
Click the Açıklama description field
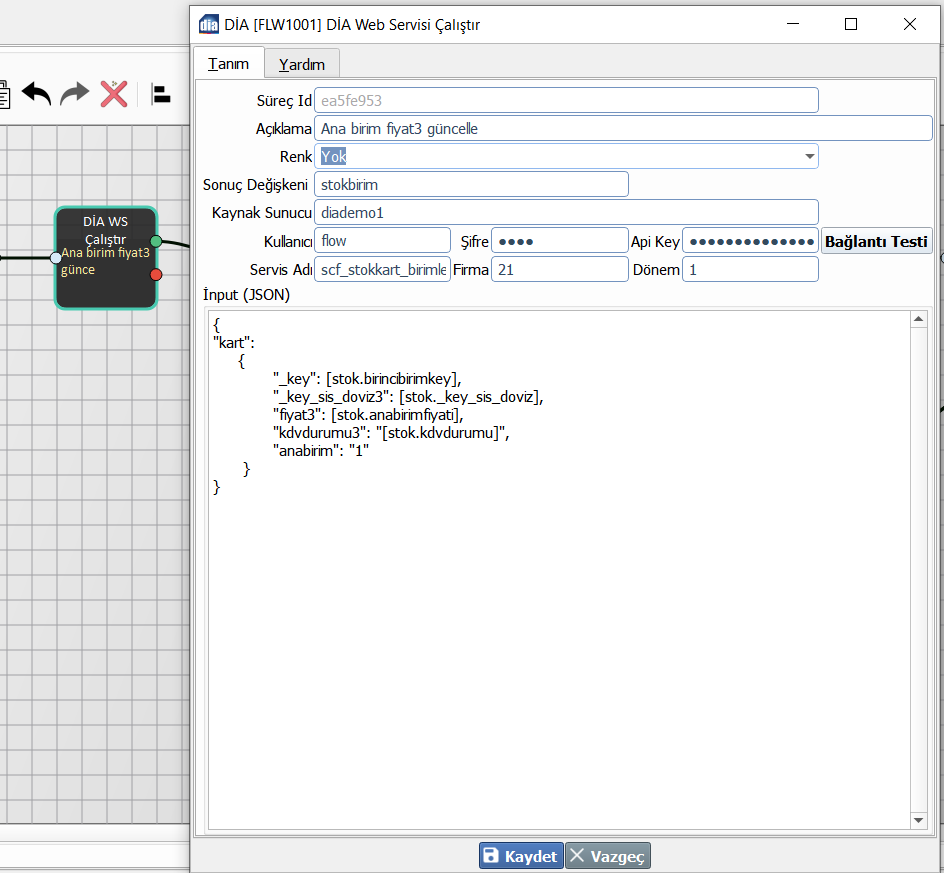[622, 129]
